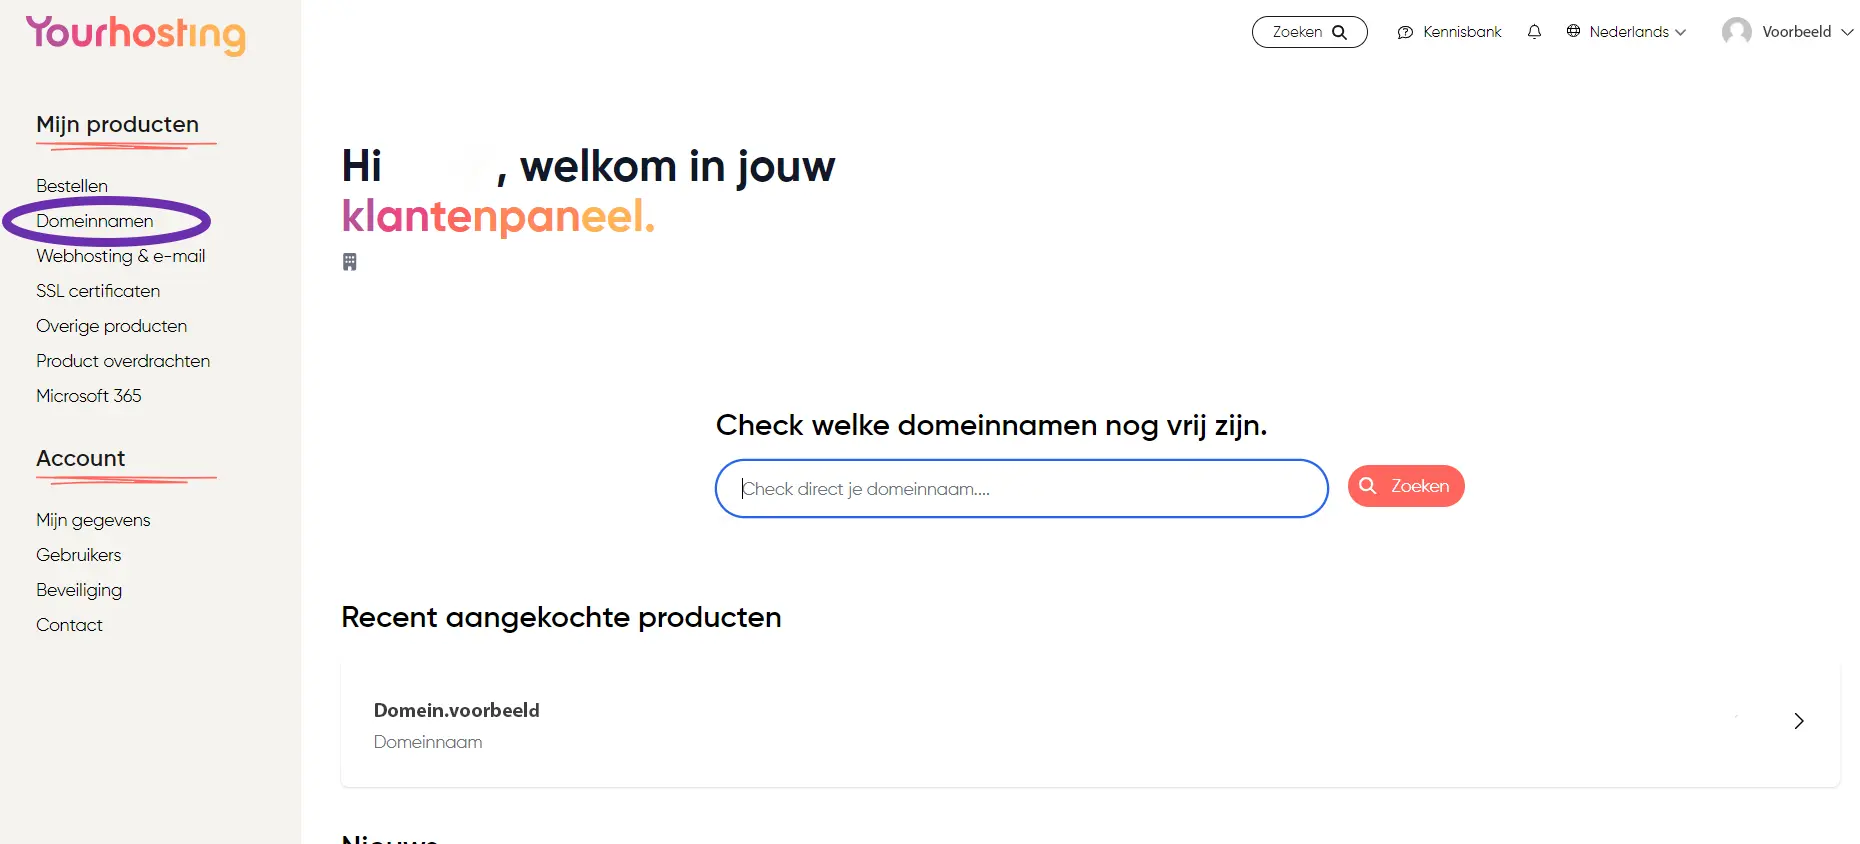Click the magnifier icon in top Zoeken
Viewport: 1860px width, 844px height.
point(1340,32)
